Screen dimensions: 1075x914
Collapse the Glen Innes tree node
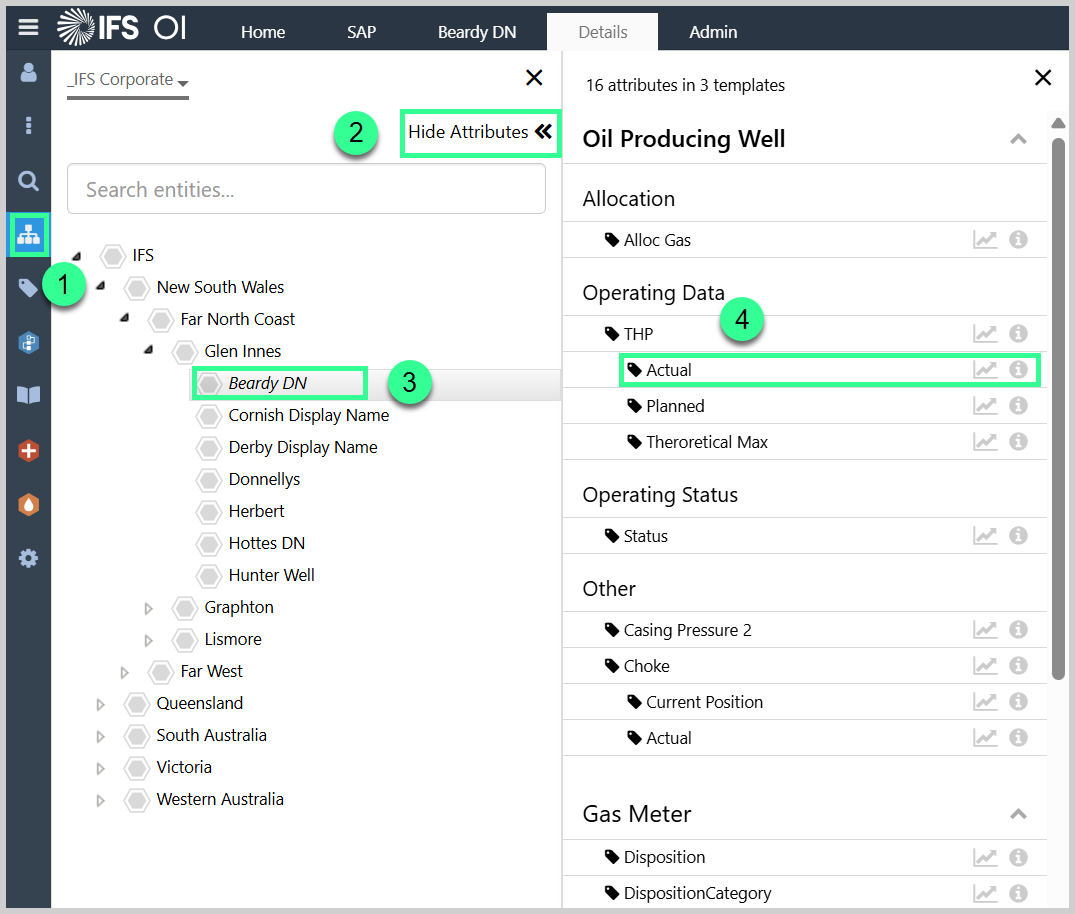click(x=148, y=351)
